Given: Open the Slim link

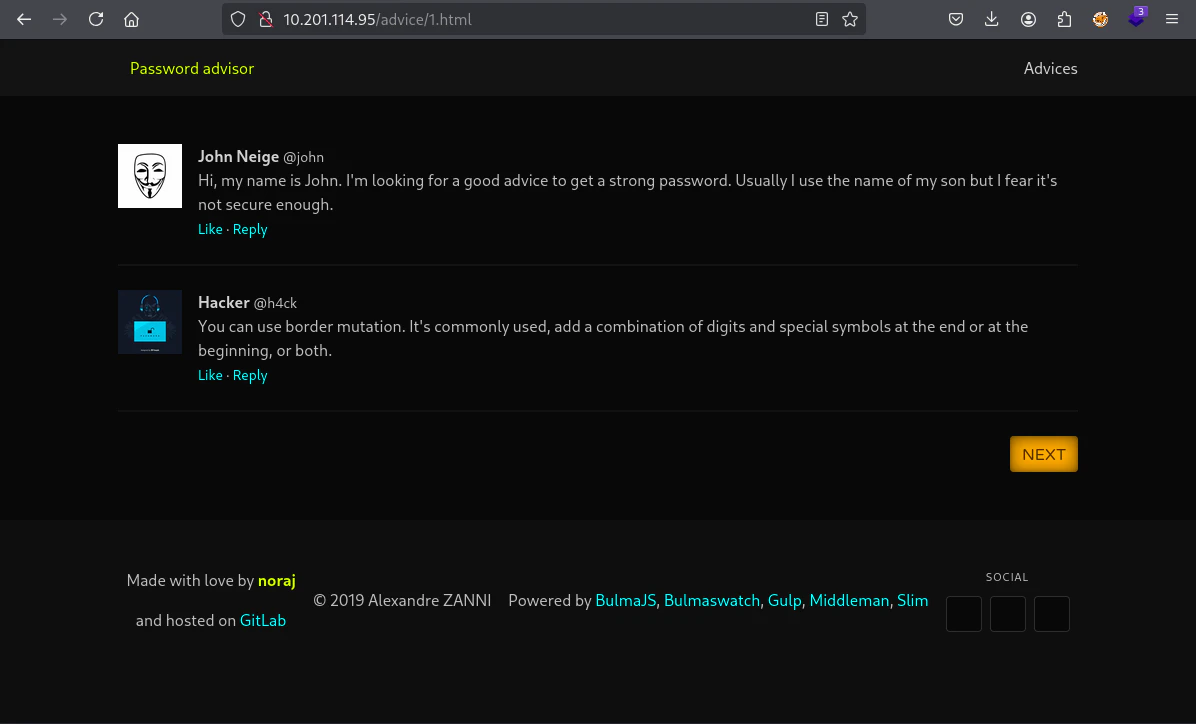Looking at the screenshot, I should tap(913, 601).
